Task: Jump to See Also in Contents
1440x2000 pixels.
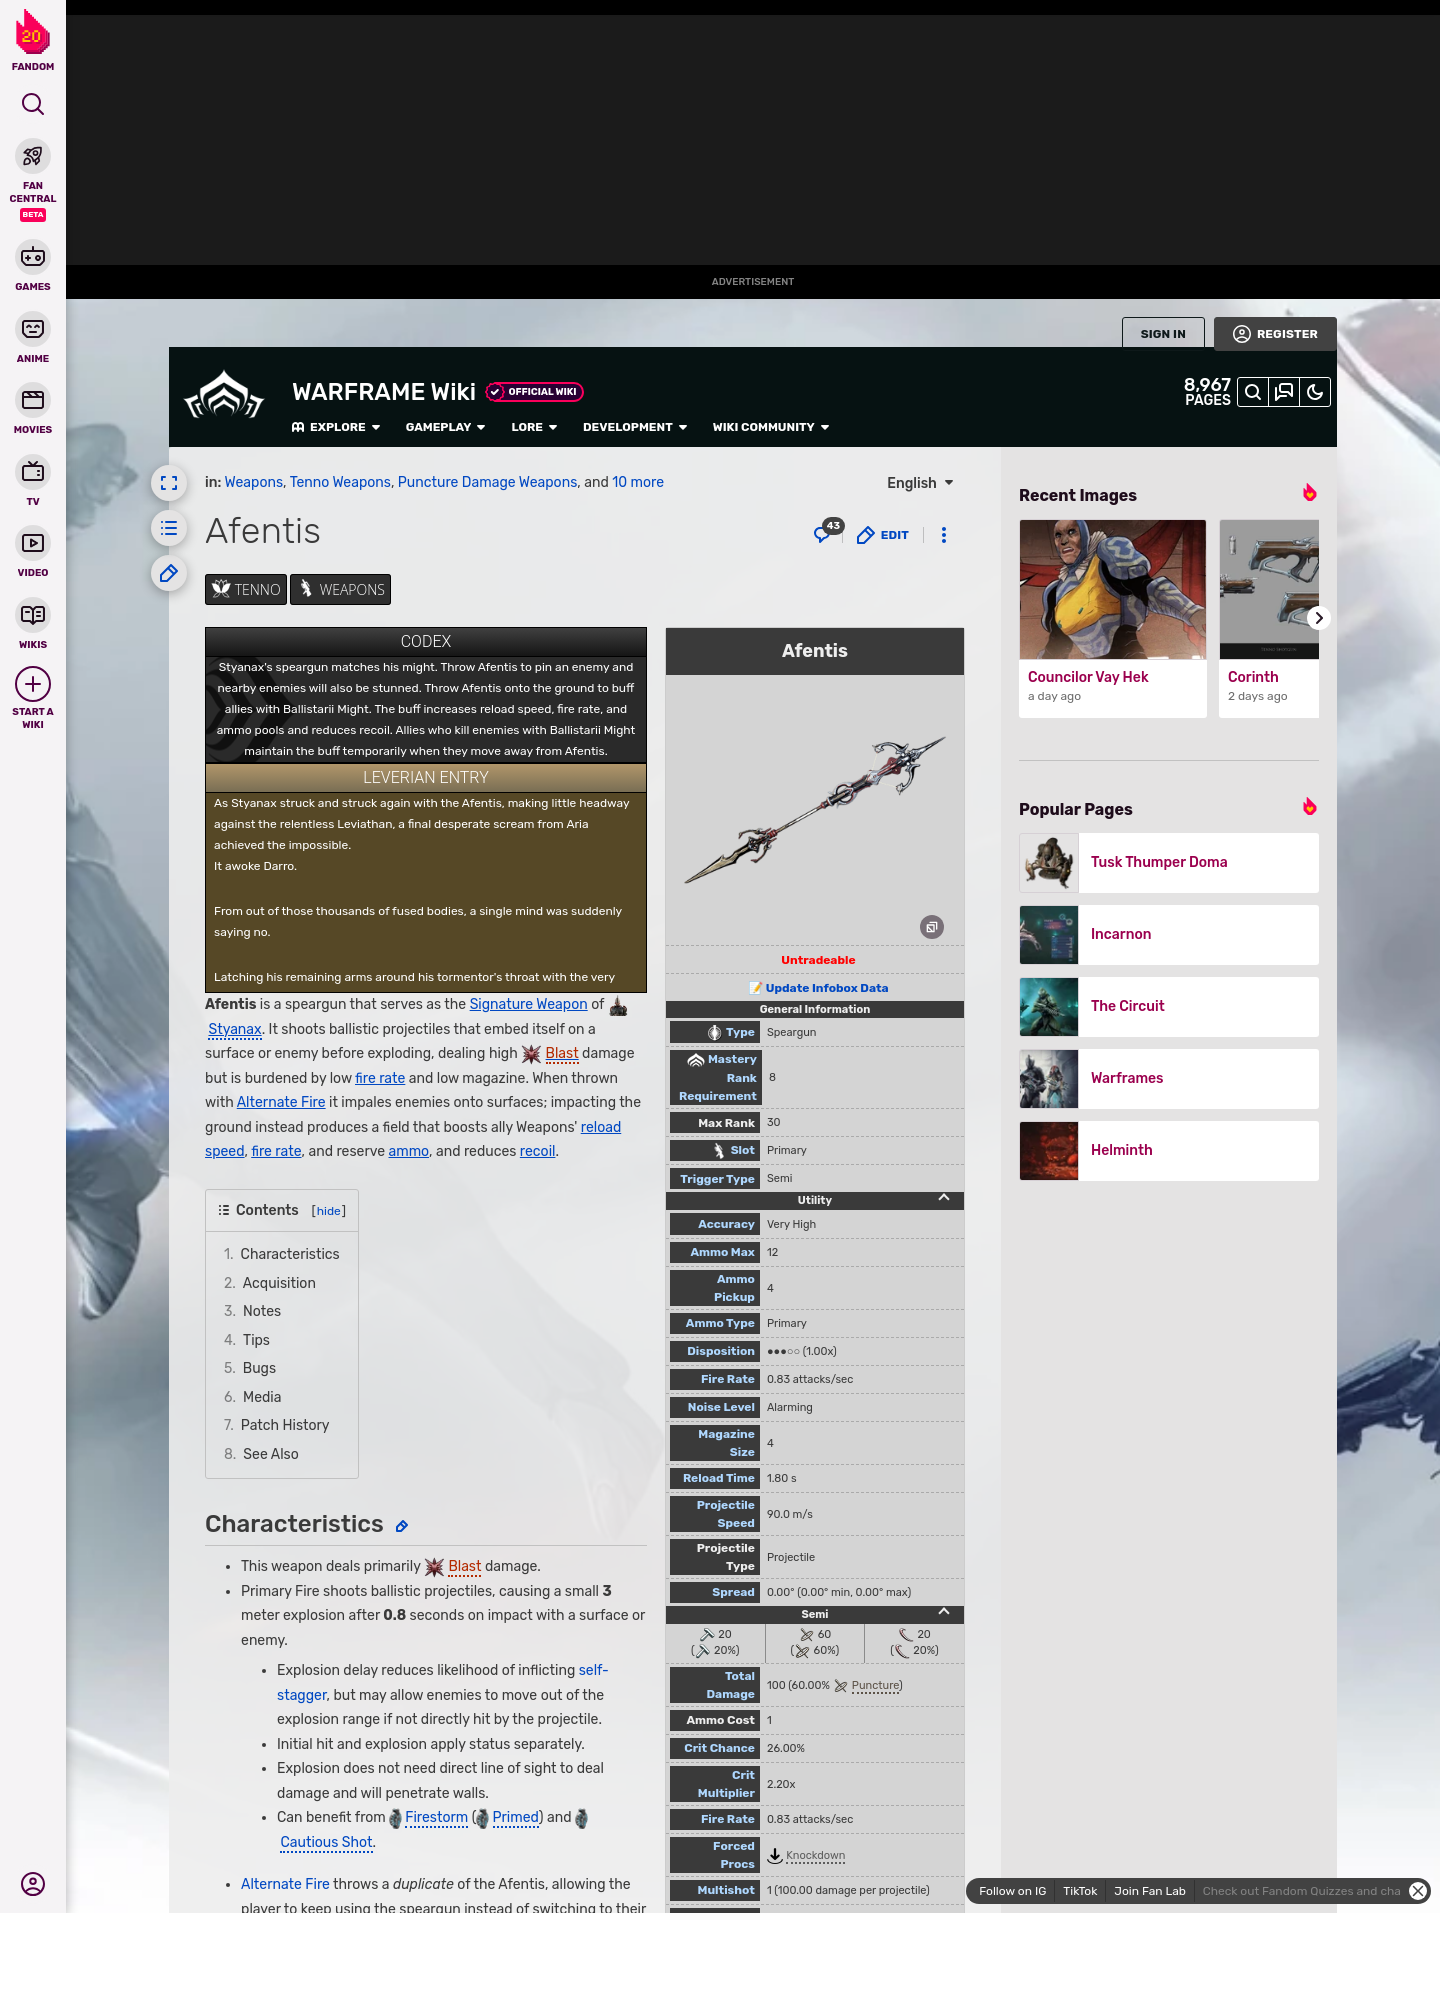Action: tap(271, 1454)
